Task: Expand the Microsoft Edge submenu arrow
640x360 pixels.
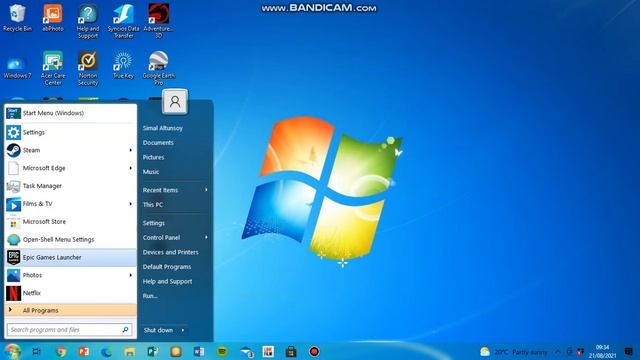Action: click(131, 168)
